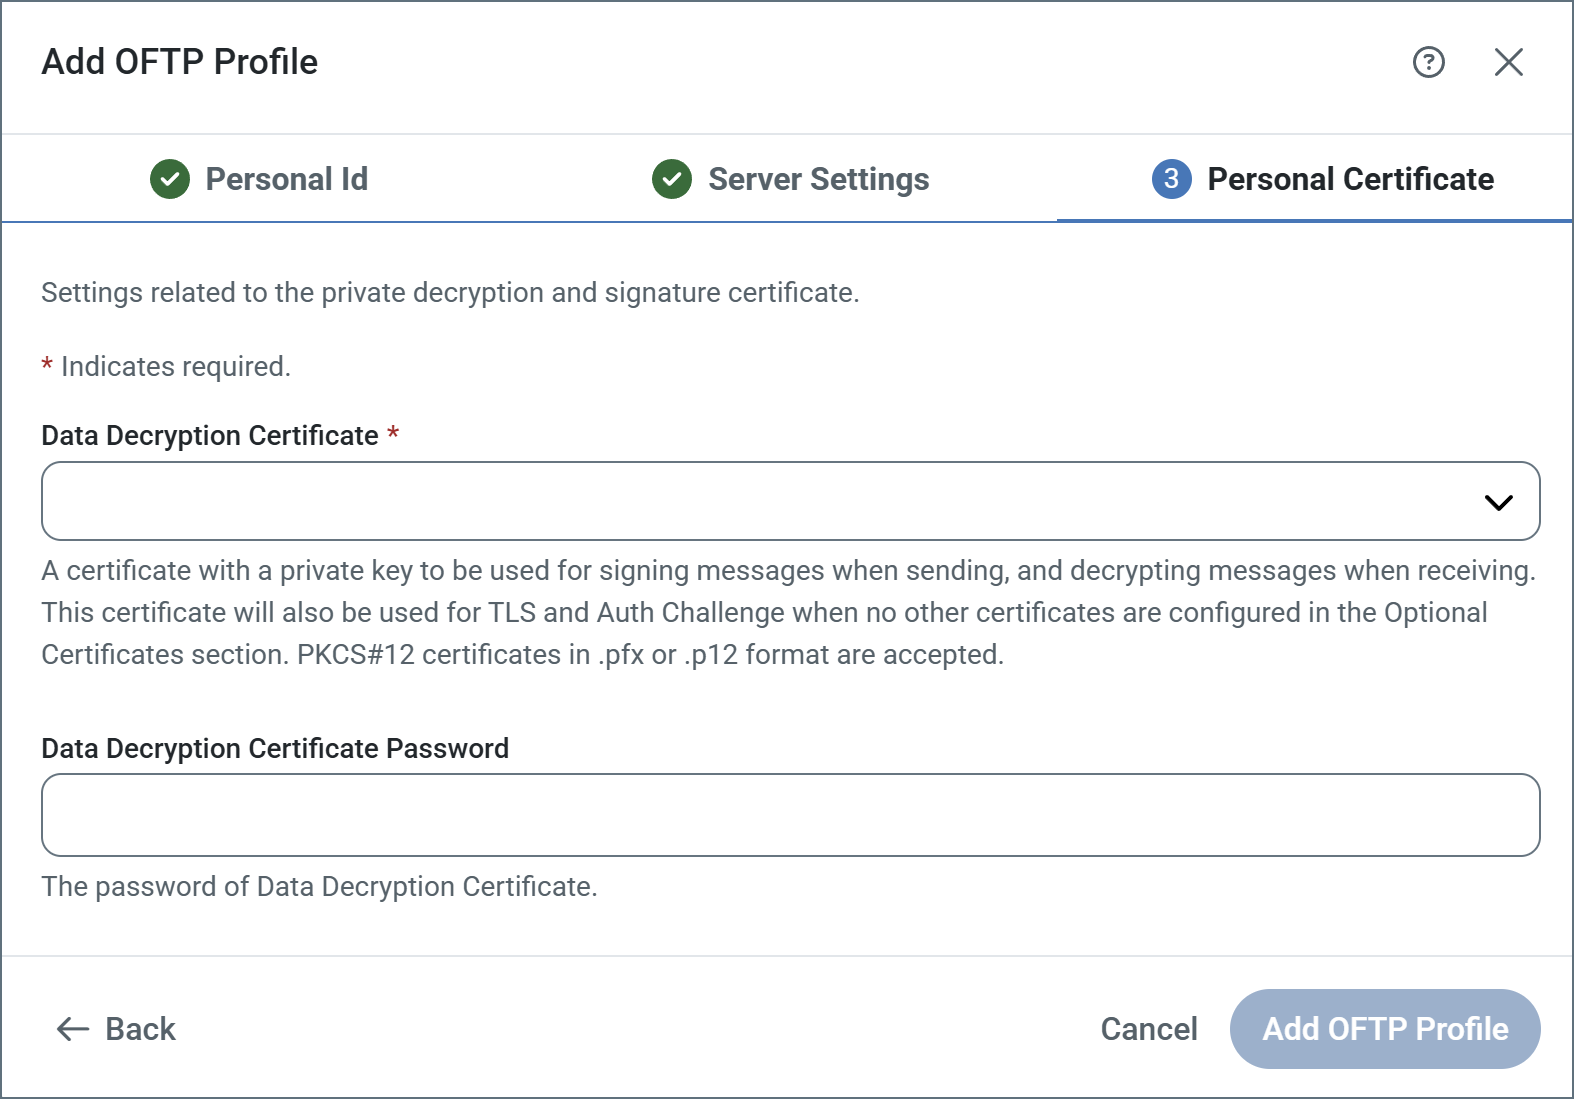Expand the certificate dropdown chevron arrow

[1498, 502]
